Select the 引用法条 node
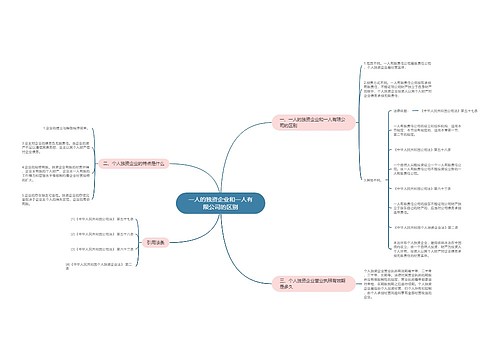Screen dimensions: 500x360 coord(156,243)
